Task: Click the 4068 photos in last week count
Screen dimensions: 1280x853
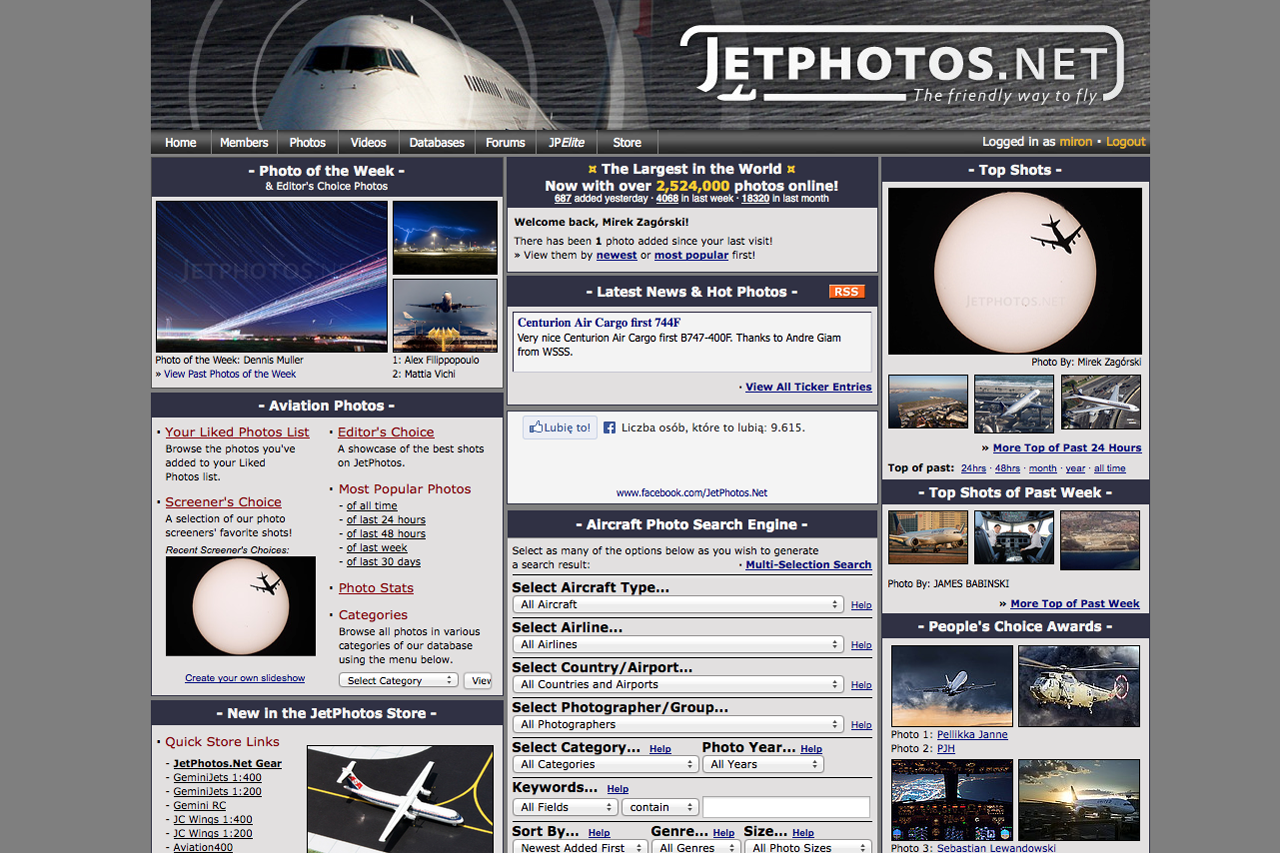Action: tap(667, 199)
